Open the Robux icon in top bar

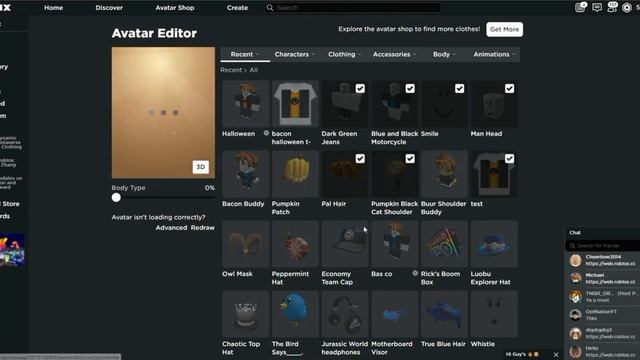click(x=627, y=7)
